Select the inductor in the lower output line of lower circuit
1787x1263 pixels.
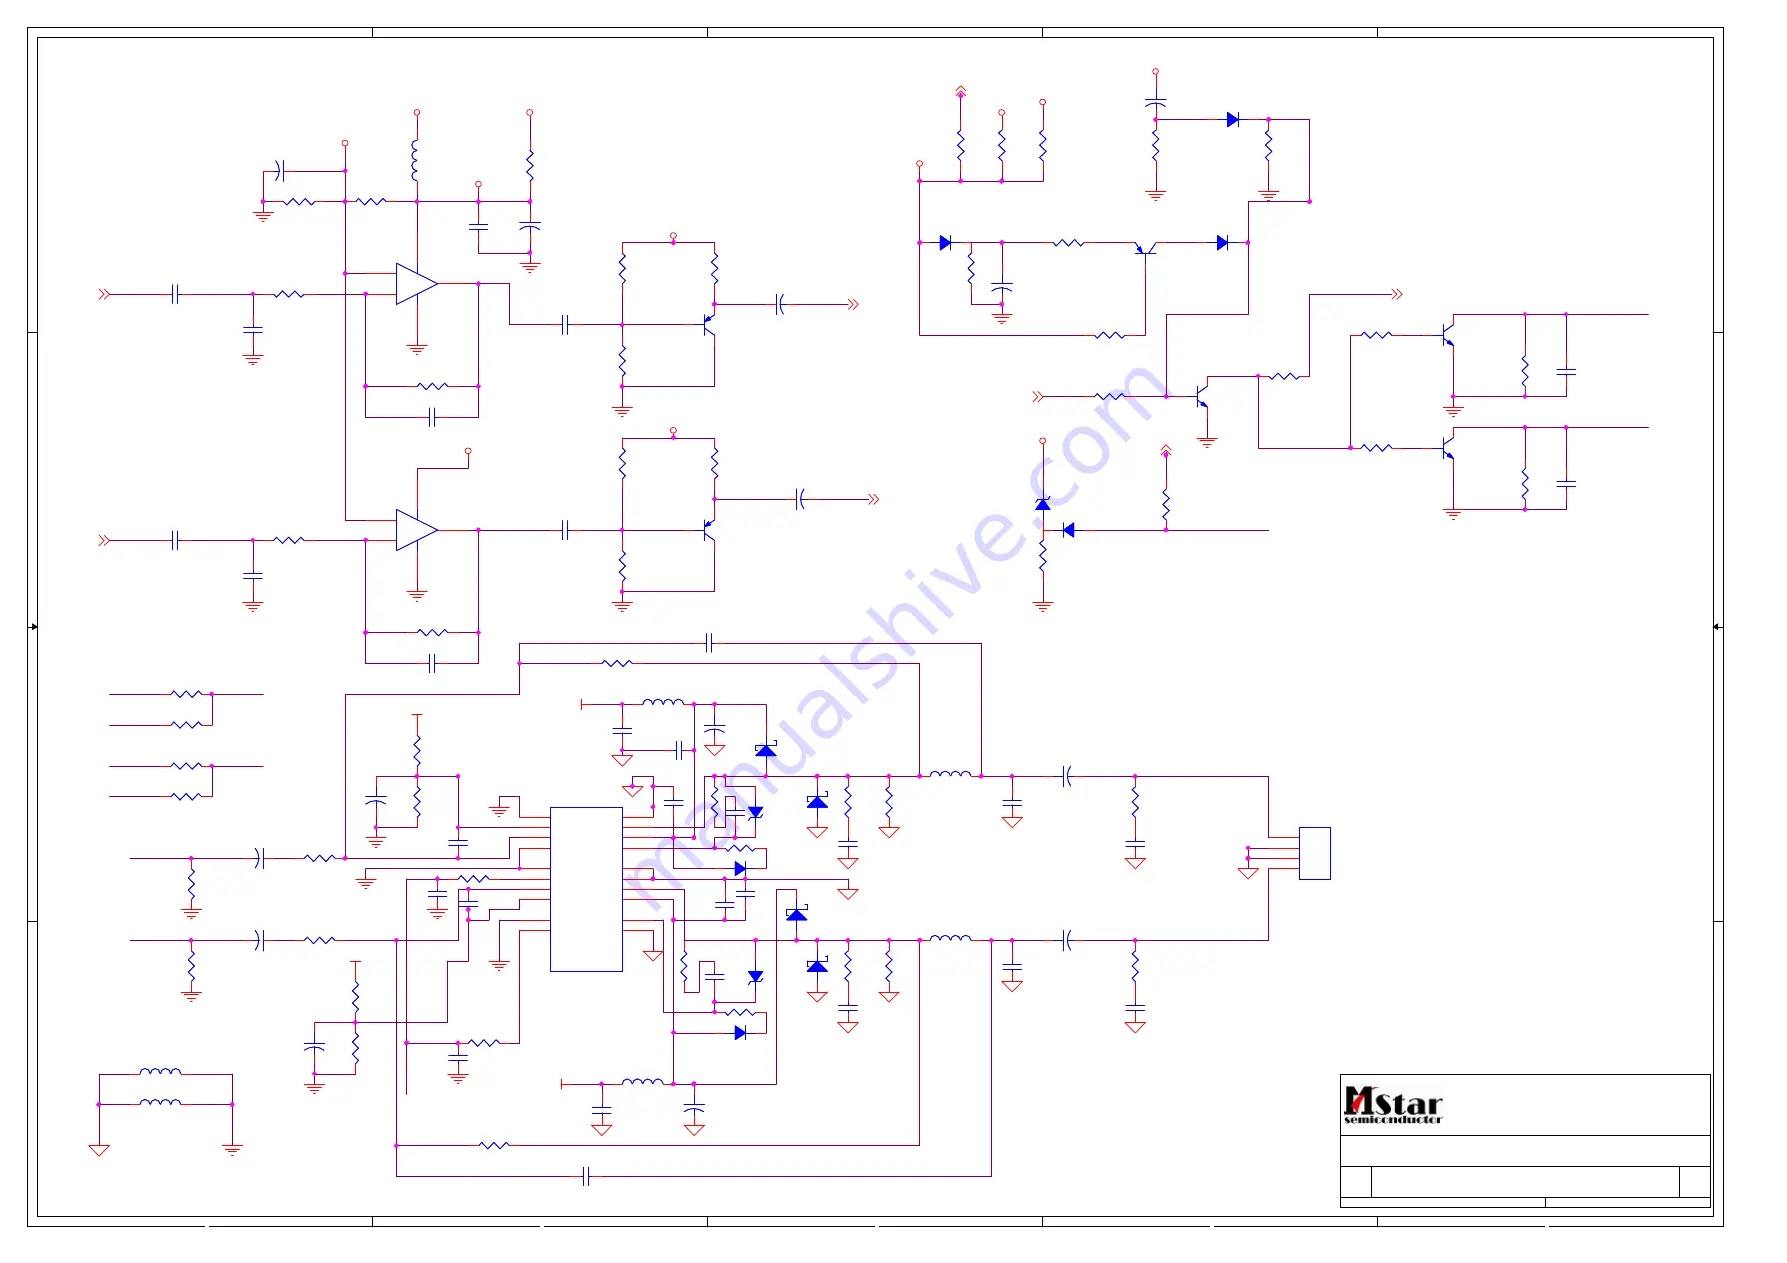click(x=950, y=937)
